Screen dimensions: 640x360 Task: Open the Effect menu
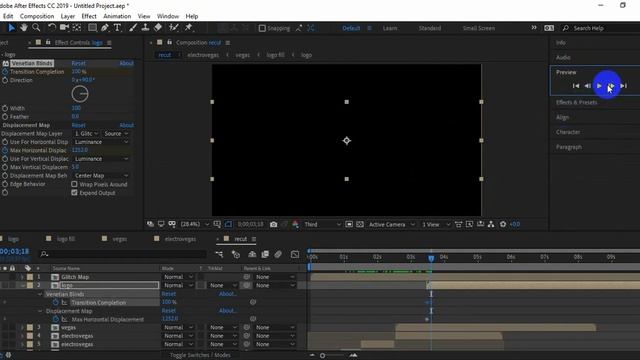[x=89, y=16]
